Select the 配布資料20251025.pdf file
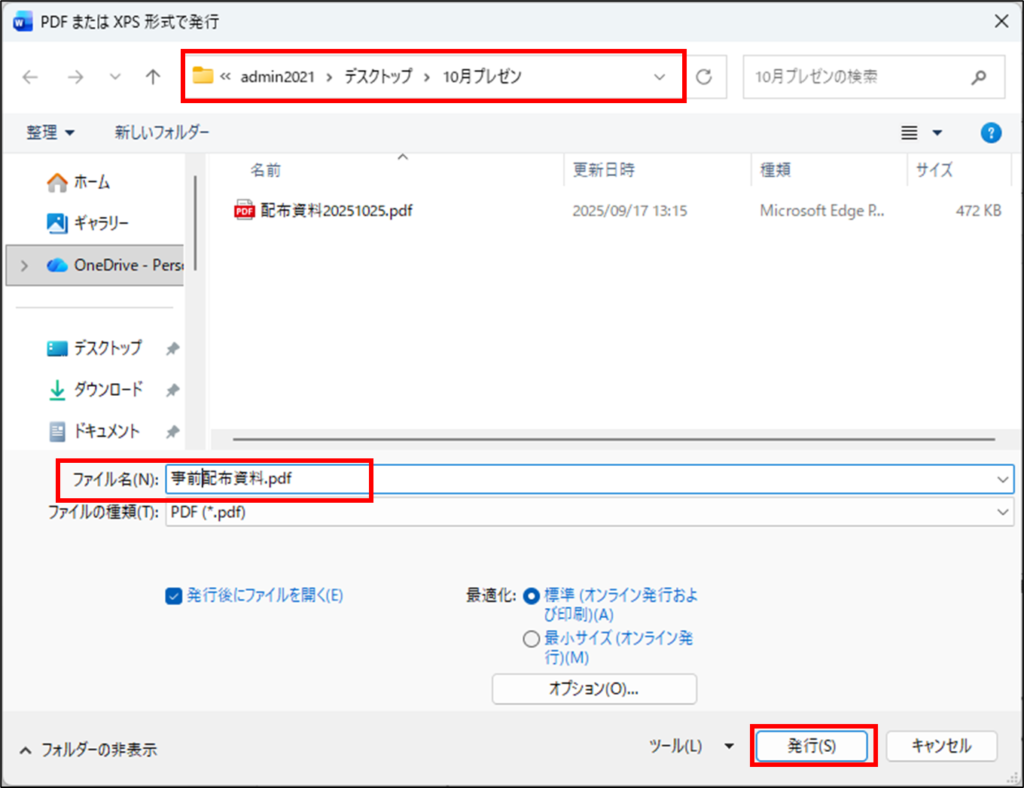Screen dimensions: 1024x788 coord(336,211)
